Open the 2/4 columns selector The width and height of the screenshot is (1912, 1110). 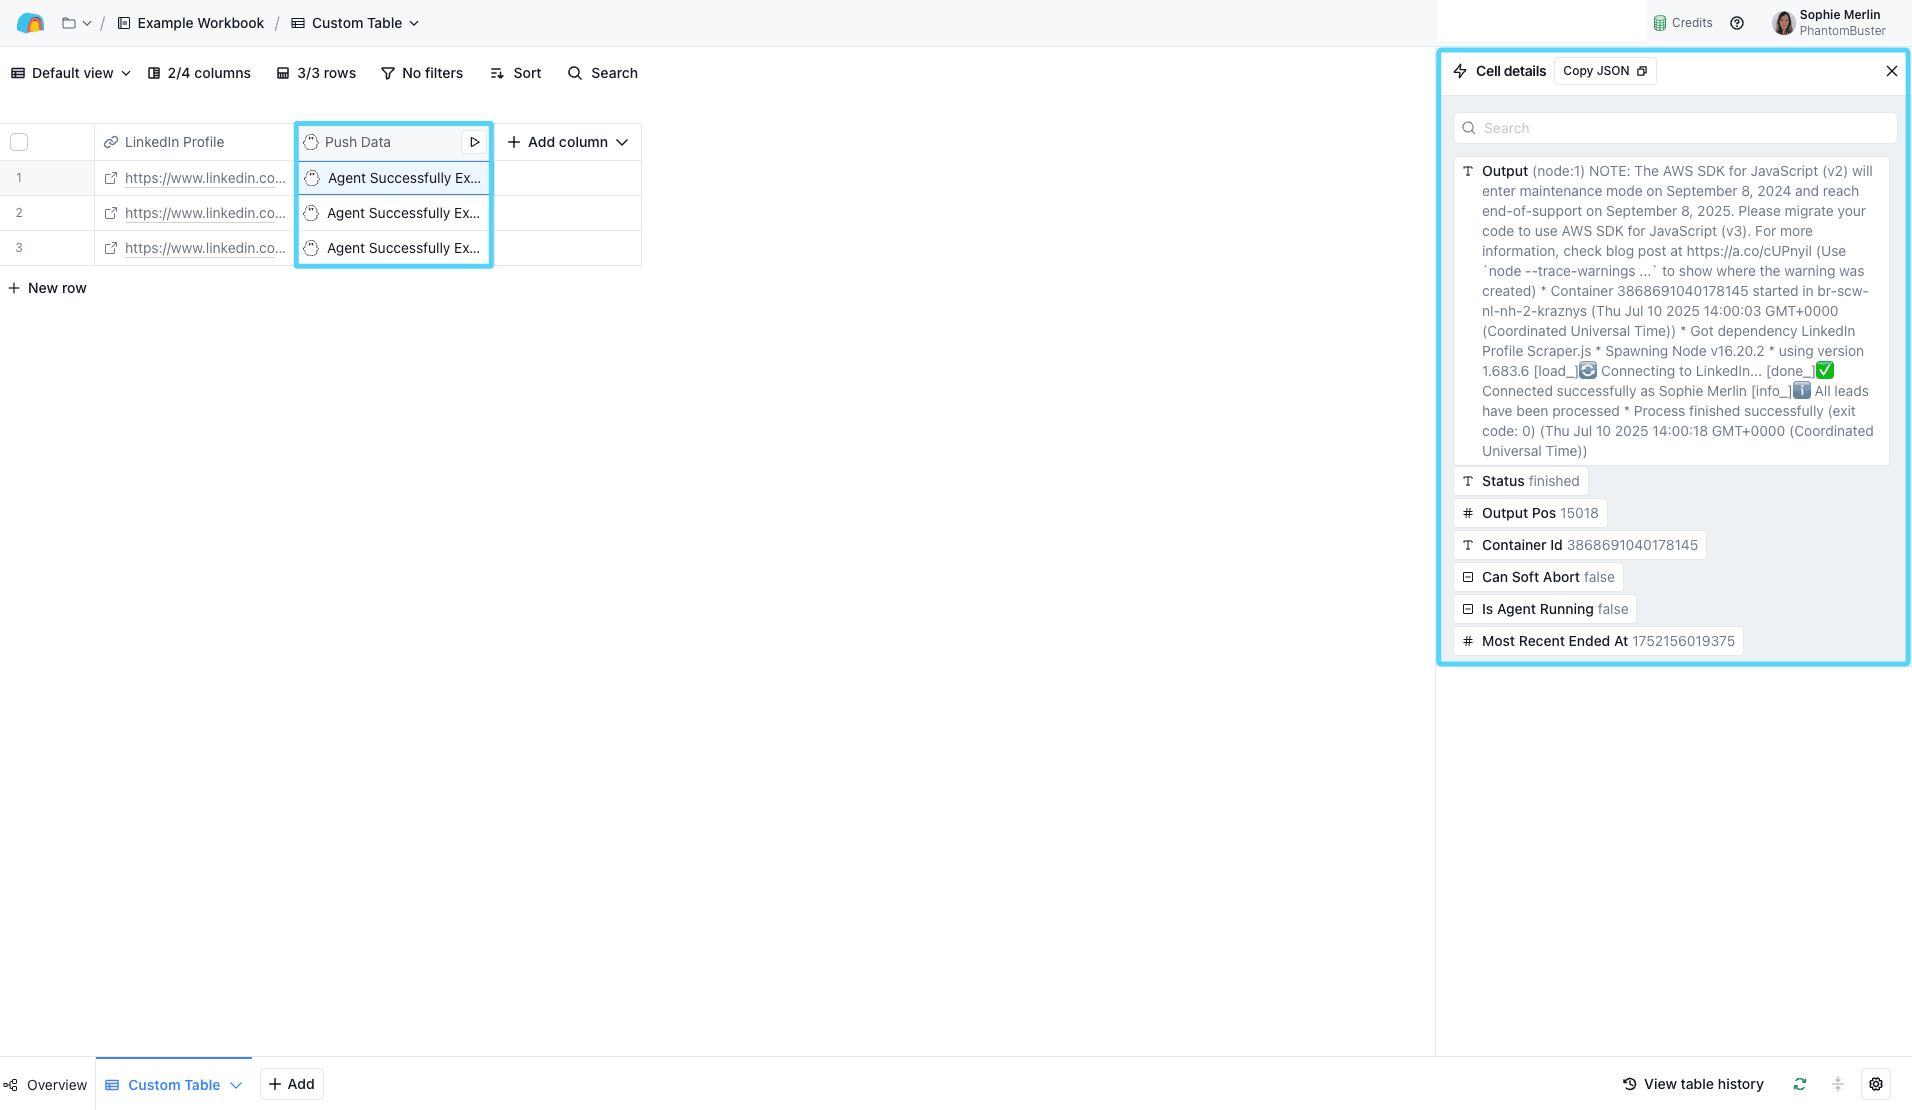click(199, 73)
